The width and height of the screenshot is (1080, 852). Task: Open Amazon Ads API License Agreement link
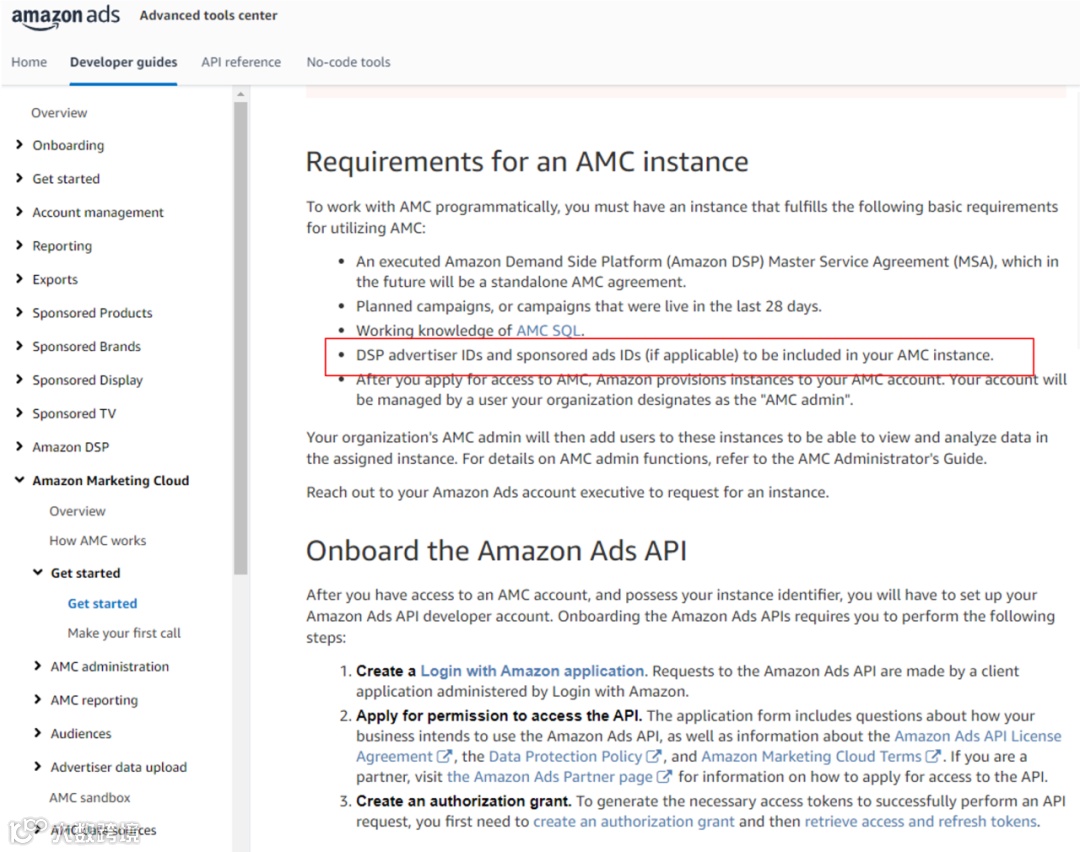pyautogui.click(x=709, y=746)
